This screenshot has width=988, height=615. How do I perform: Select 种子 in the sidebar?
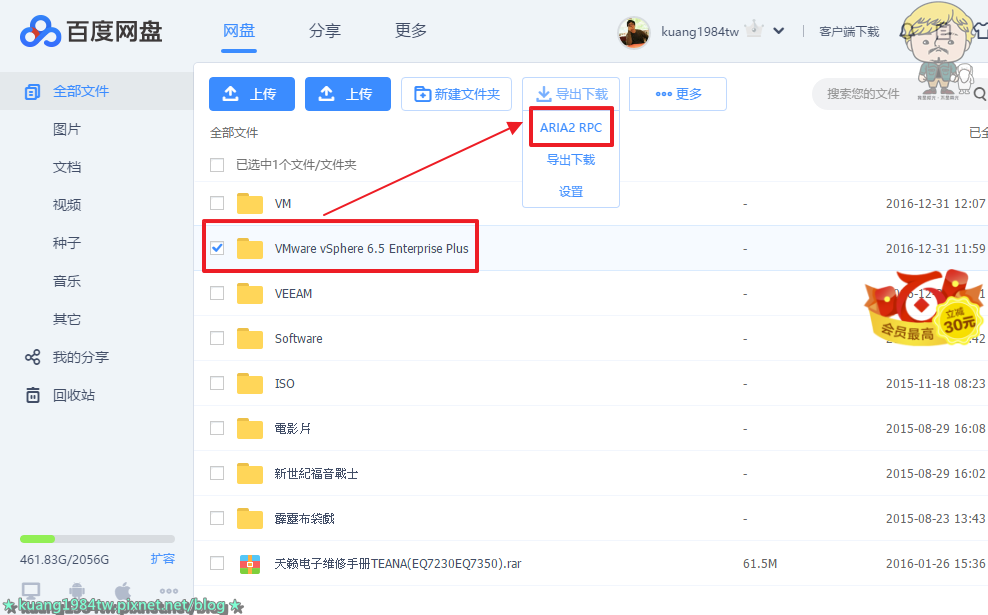67,243
